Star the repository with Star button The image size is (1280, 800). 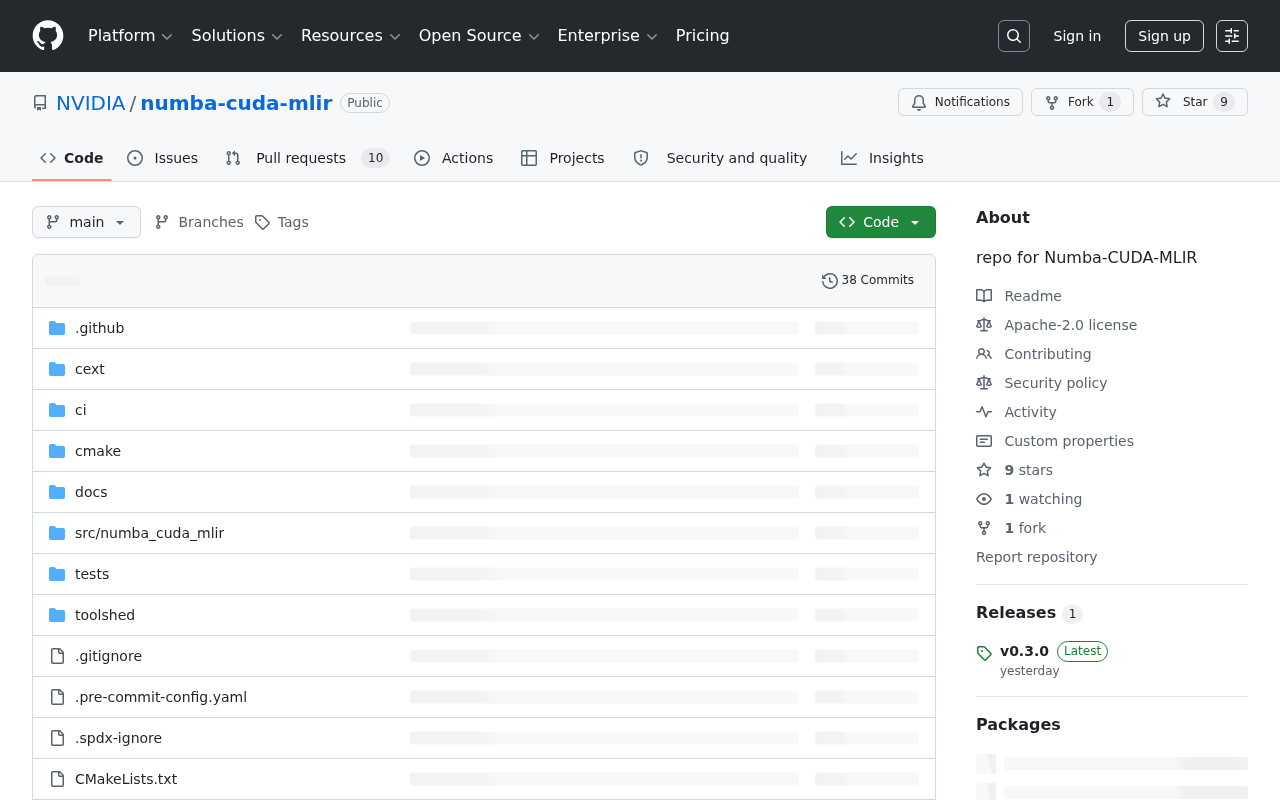[1195, 102]
